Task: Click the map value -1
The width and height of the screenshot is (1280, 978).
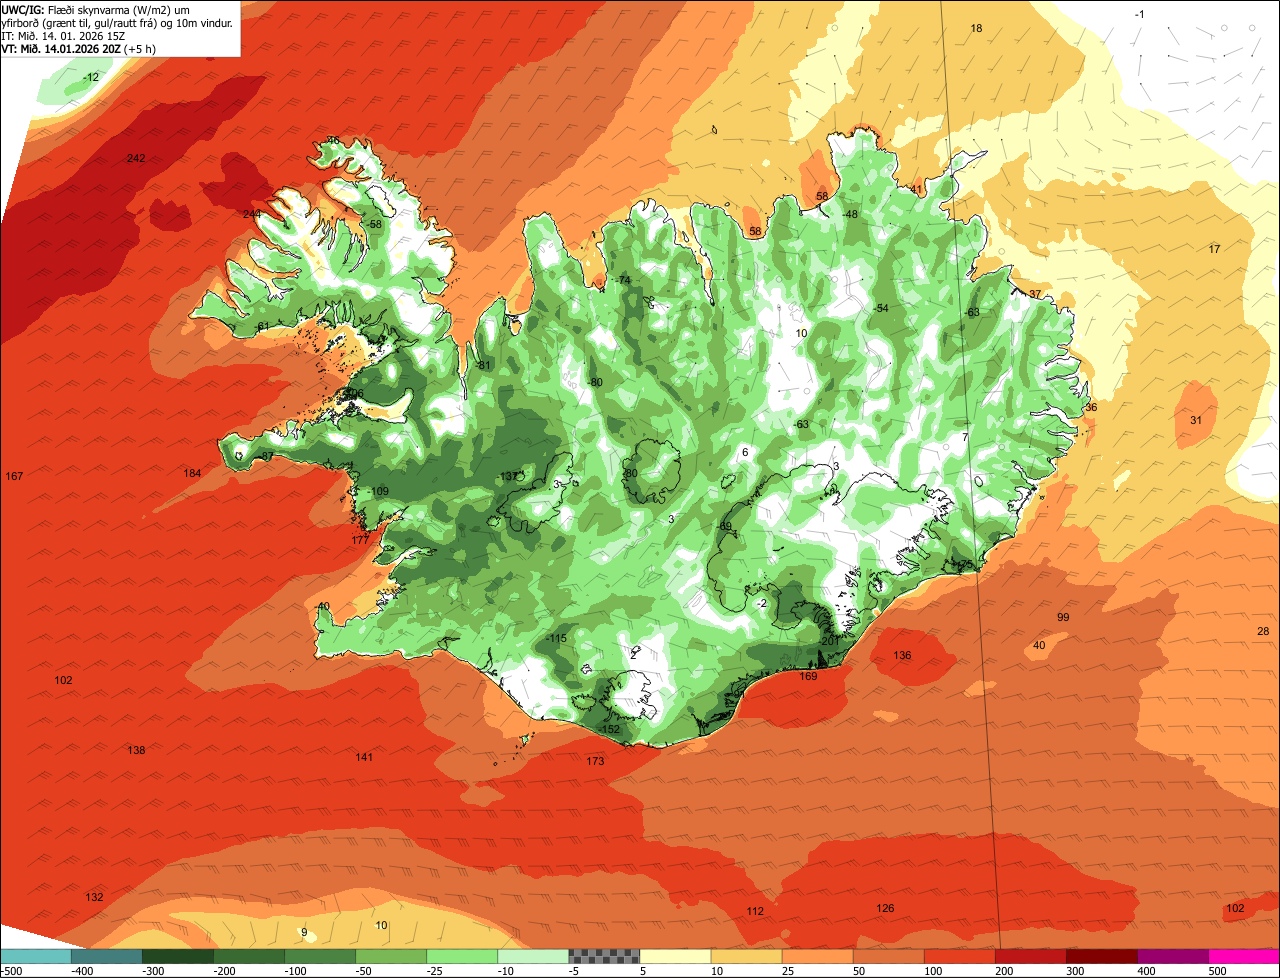Action: click(x=1140, y=14)
